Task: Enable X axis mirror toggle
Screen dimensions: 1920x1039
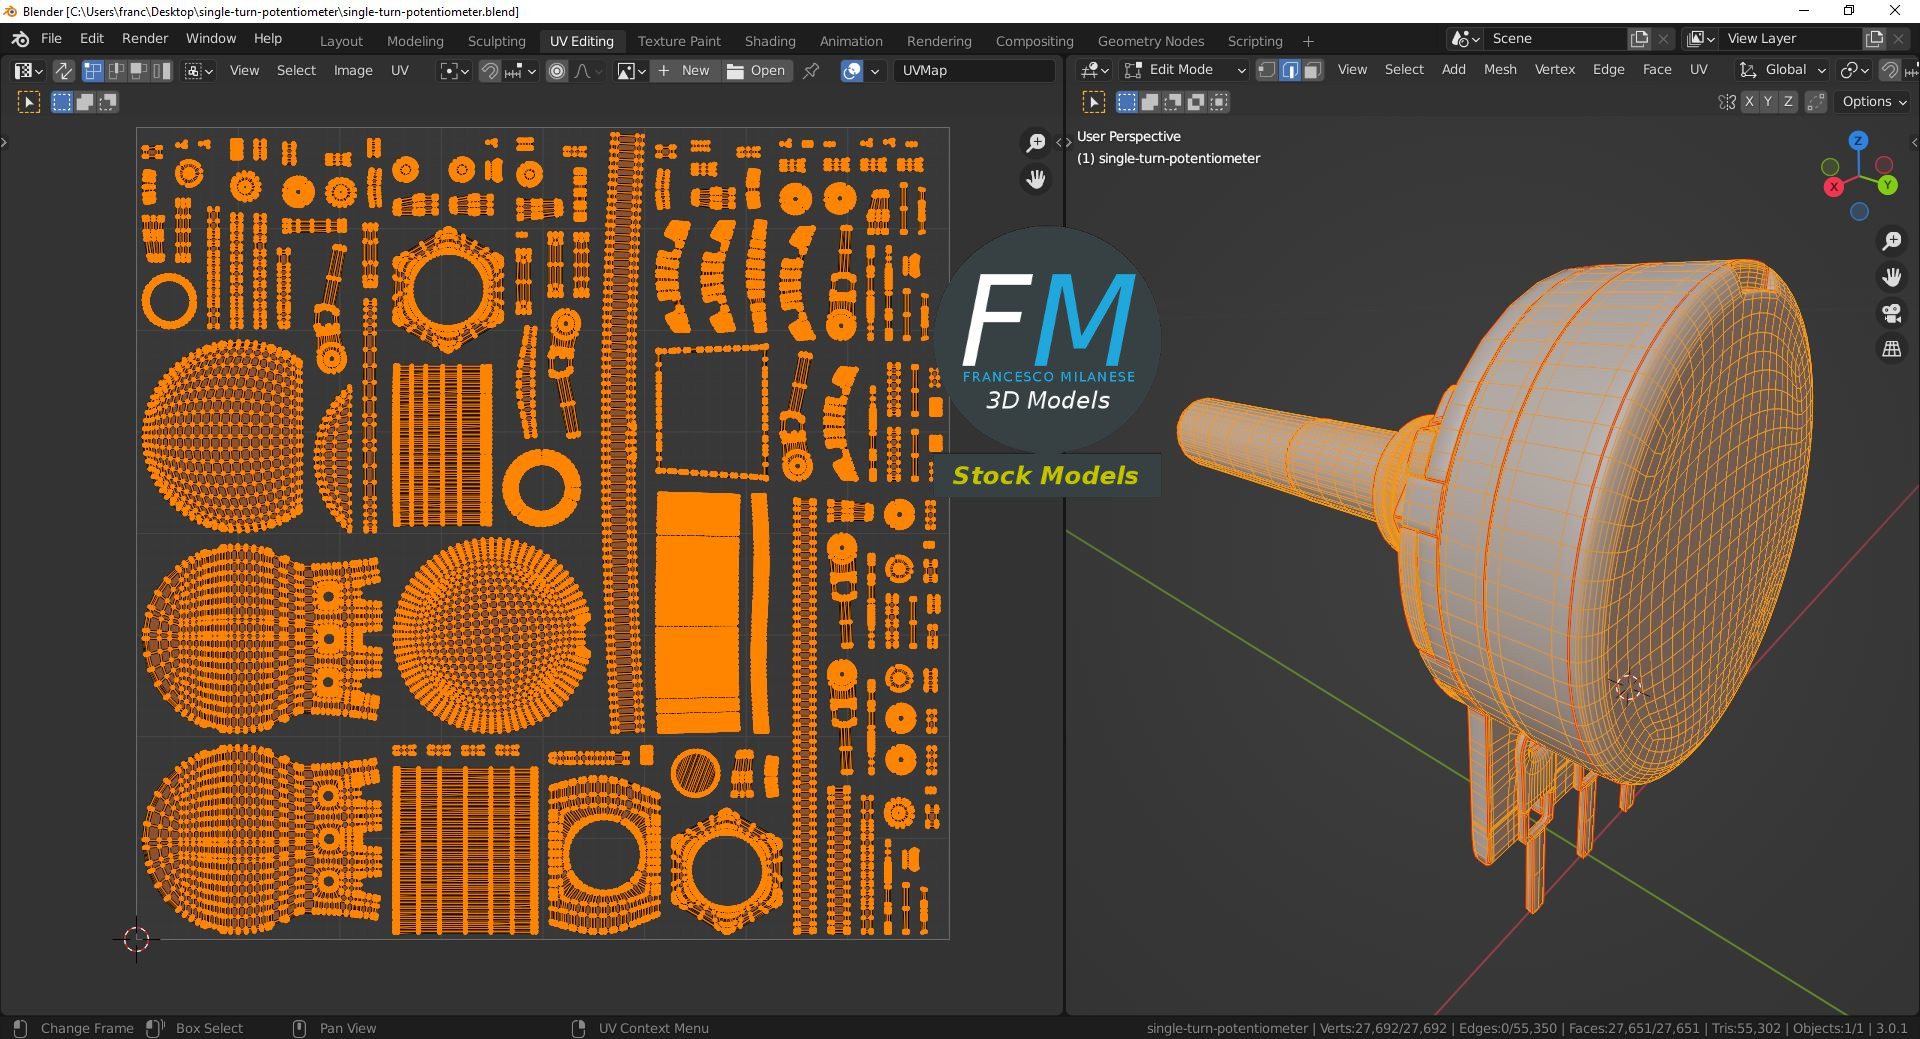Action: [x=1748, y=102]
